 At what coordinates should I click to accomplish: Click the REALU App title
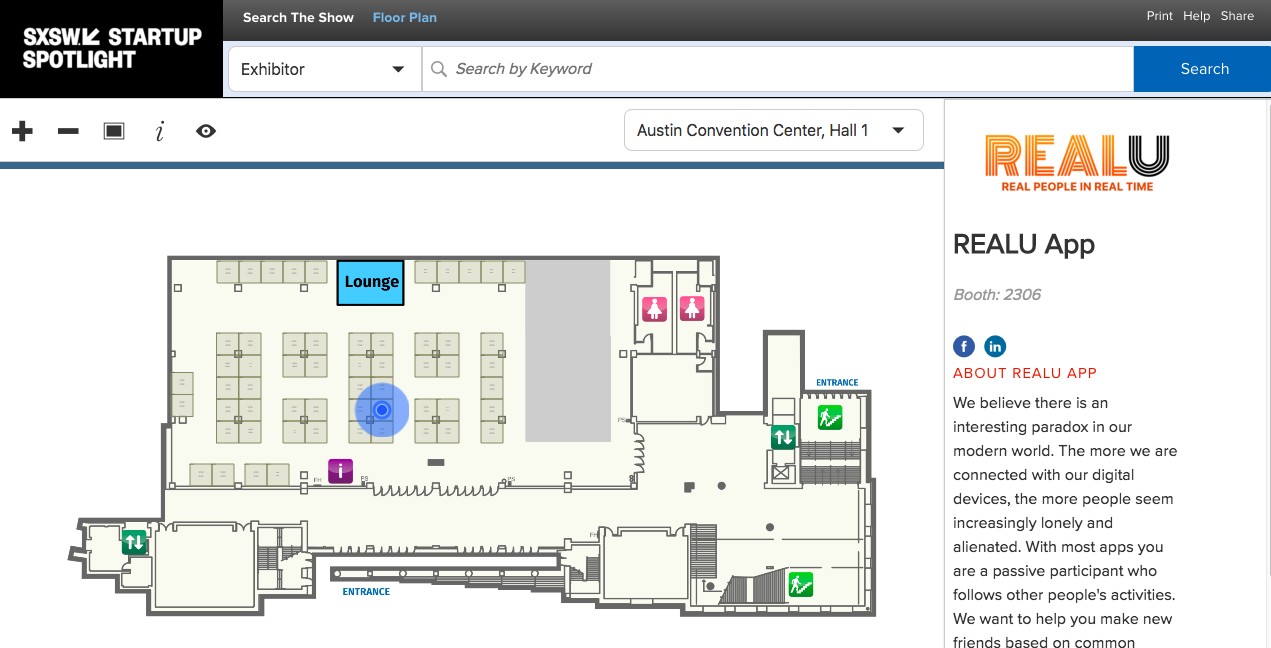pos(1024,245)
